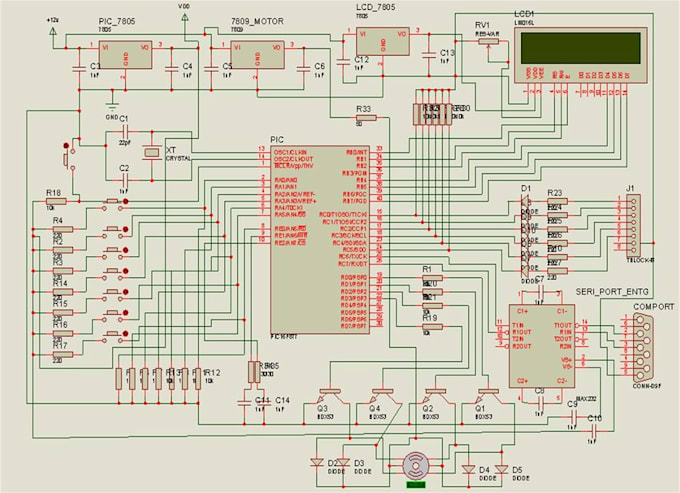Select capacitor C7 above MAX232

click(540, 291)
